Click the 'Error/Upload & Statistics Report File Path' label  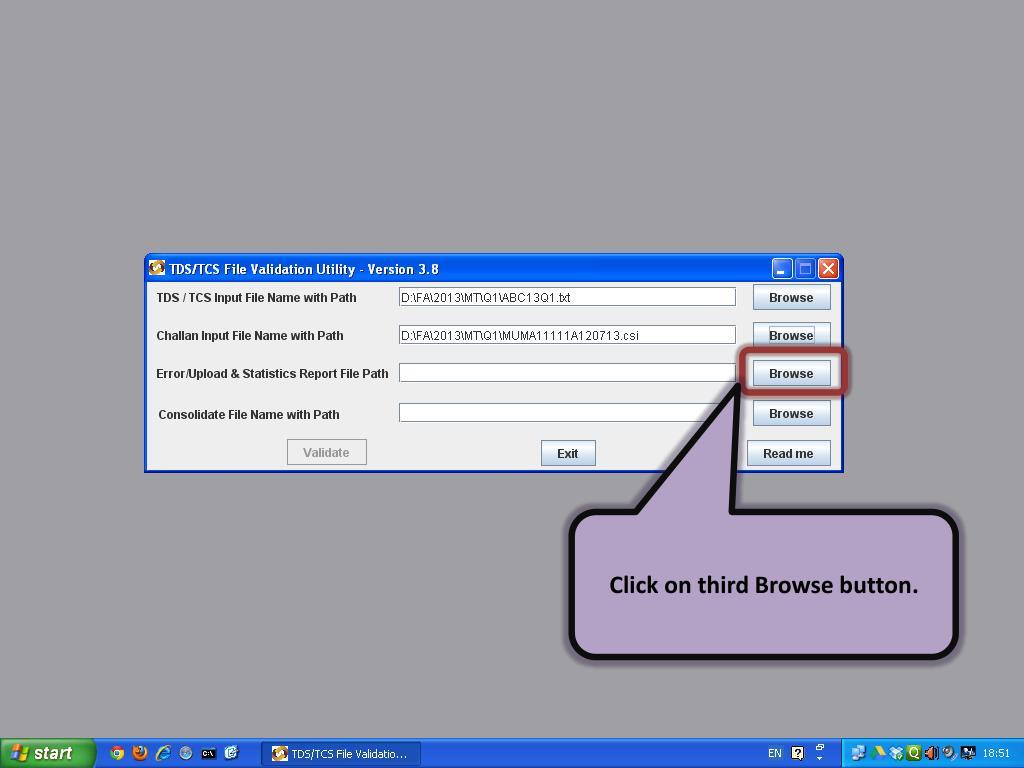click(x=272, y=374)
